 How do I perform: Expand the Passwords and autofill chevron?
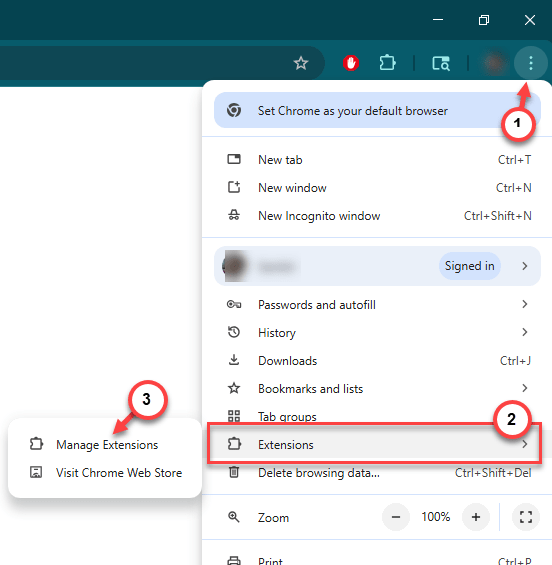click(x=525, y=304)
